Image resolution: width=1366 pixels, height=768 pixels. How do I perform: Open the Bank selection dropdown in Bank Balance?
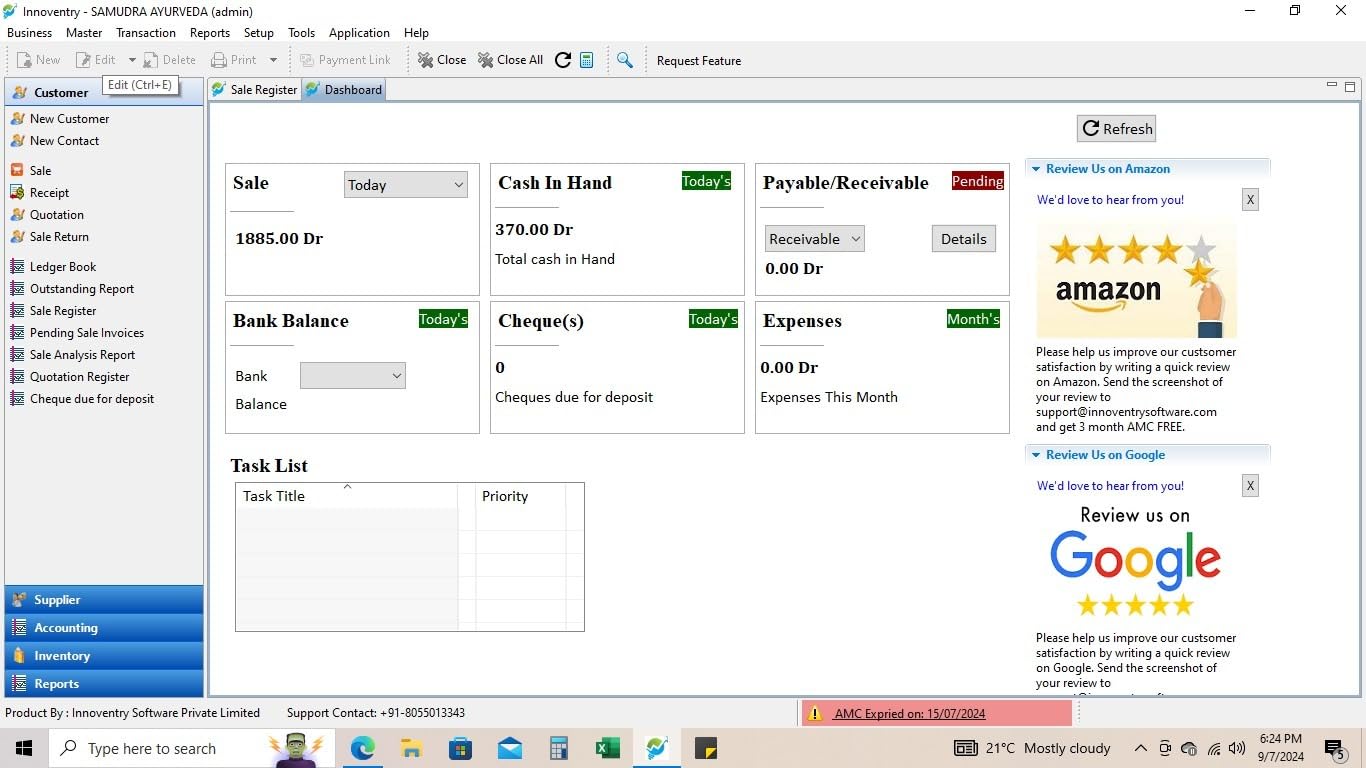(352, 375)
